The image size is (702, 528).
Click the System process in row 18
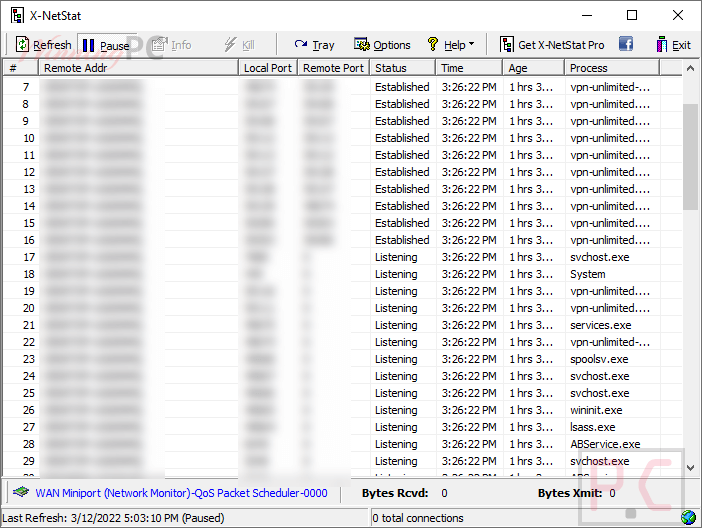tap(587, 274)
